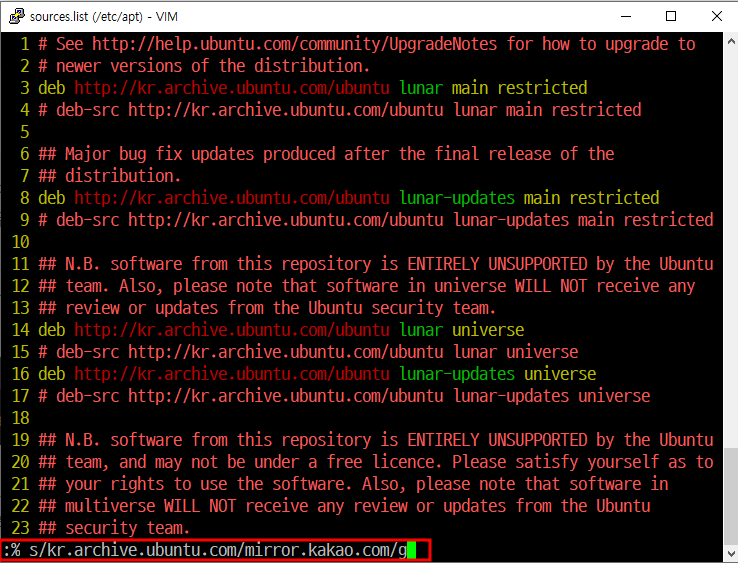Click 'universe' at end of line 16

pyautogui.click(x=560, y=374)
